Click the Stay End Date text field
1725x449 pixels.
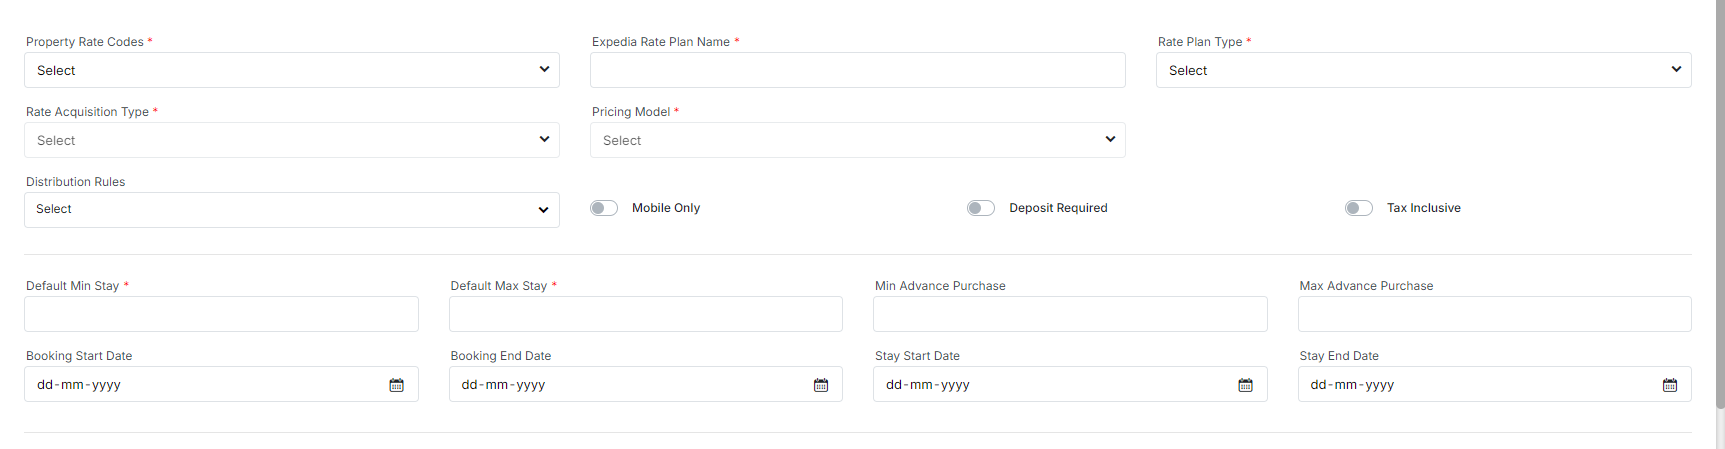[1470, 385]
